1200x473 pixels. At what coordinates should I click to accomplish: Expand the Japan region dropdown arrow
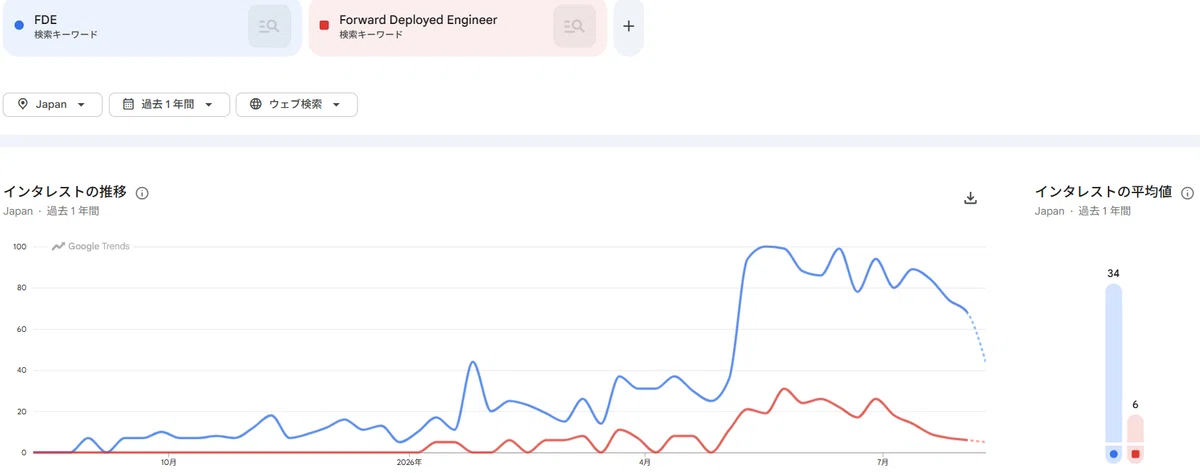tap(81, 105)
